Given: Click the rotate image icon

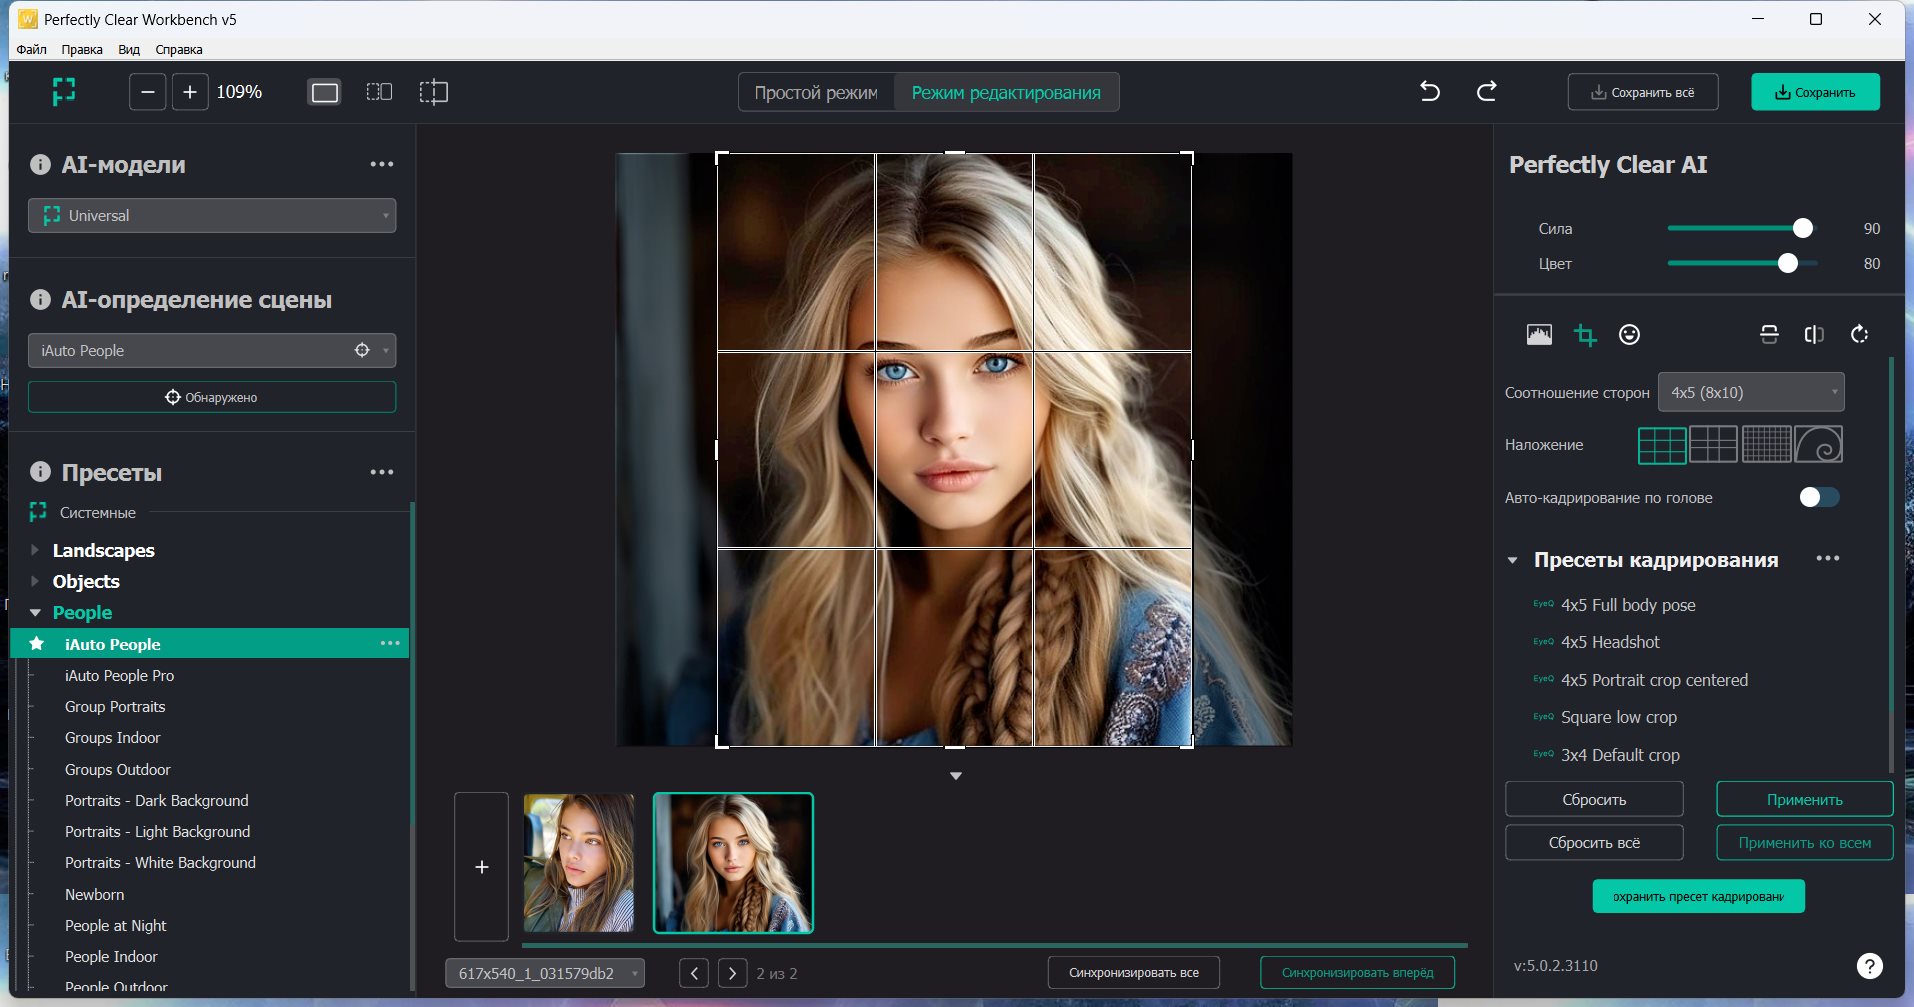Looking at the screenshot, I should (x=1859, y=335).
